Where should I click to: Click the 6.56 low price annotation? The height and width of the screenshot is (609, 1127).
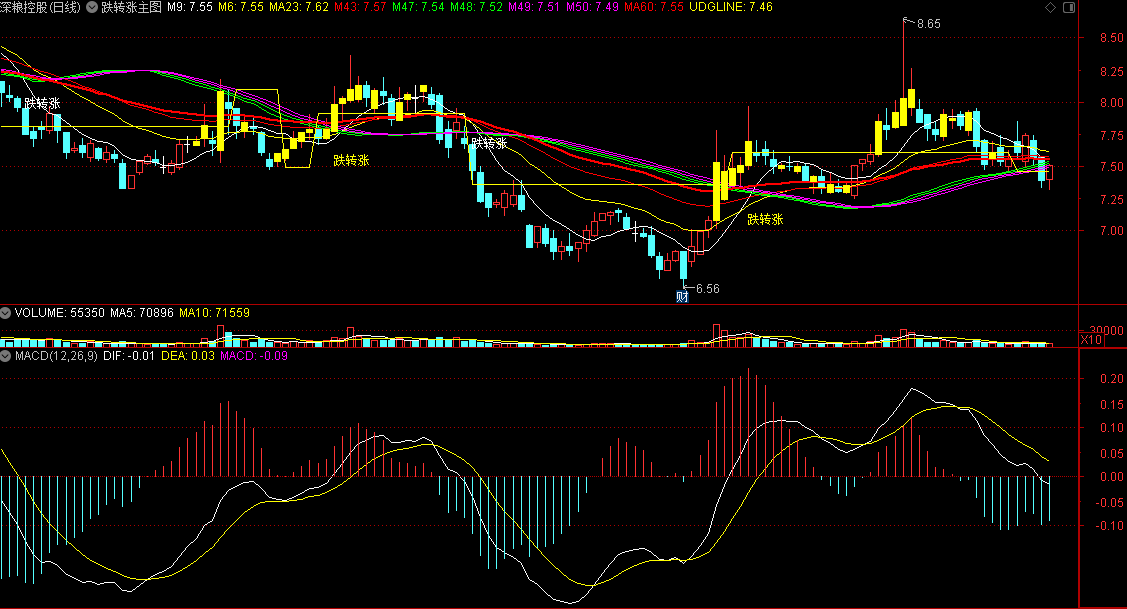coord(707,288)
